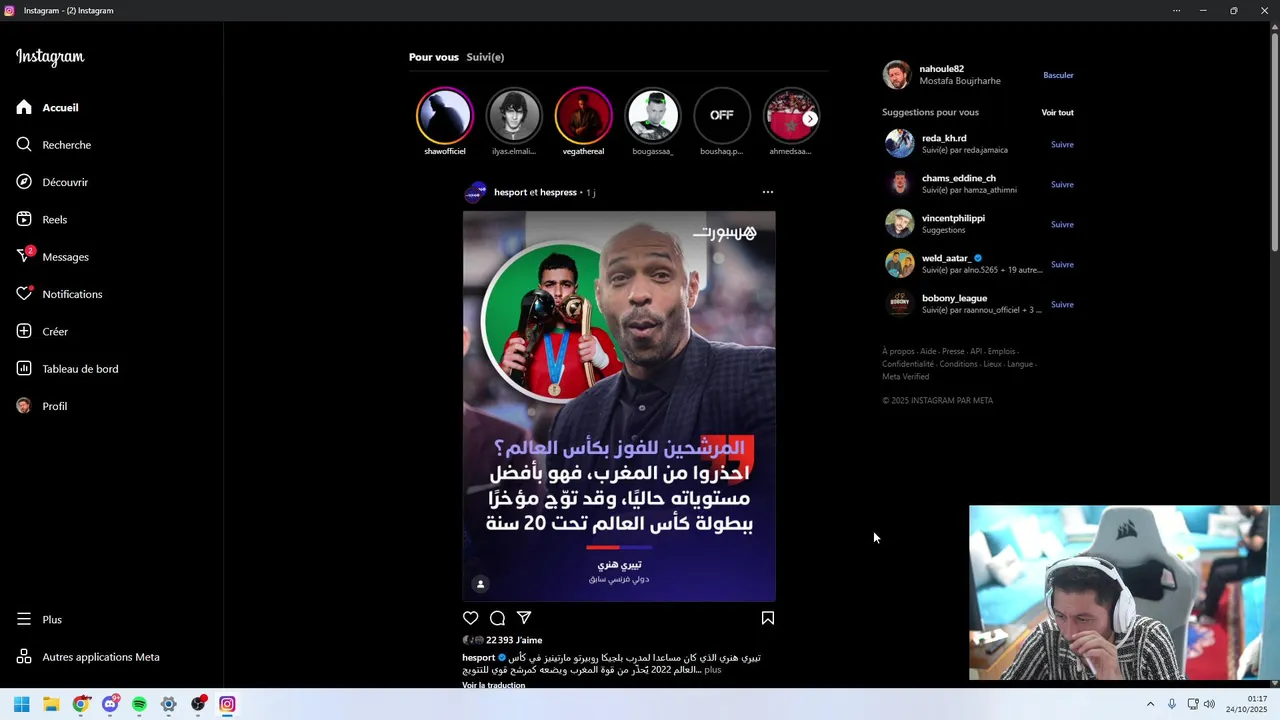Viewport: 1280px width, 720px height.
Task: Open the Meta Verified footer link
Action: (905, 377)
